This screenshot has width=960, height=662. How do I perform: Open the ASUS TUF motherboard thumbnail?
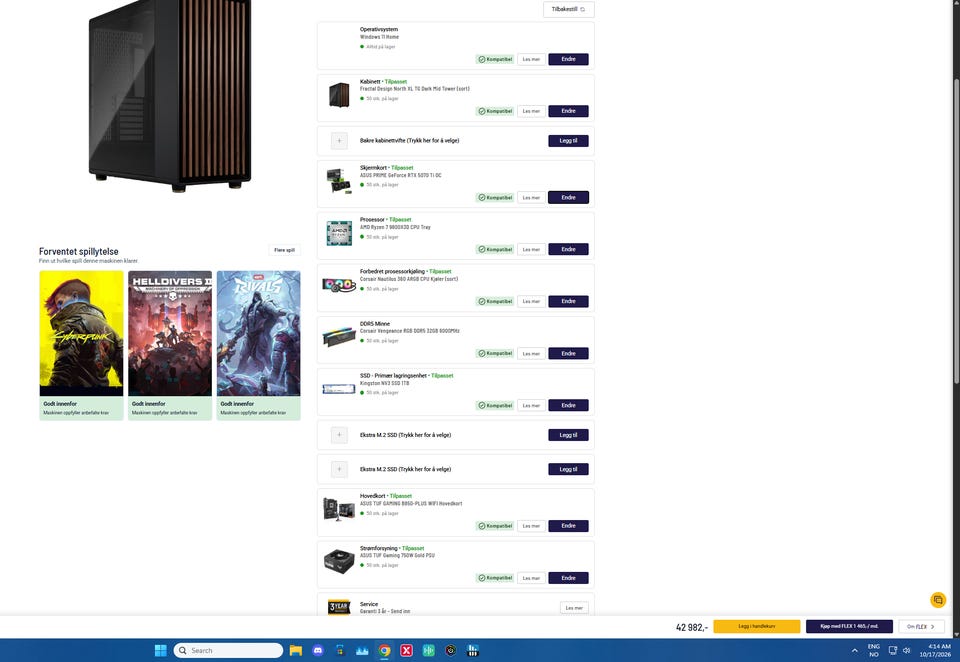coord(339,509)
